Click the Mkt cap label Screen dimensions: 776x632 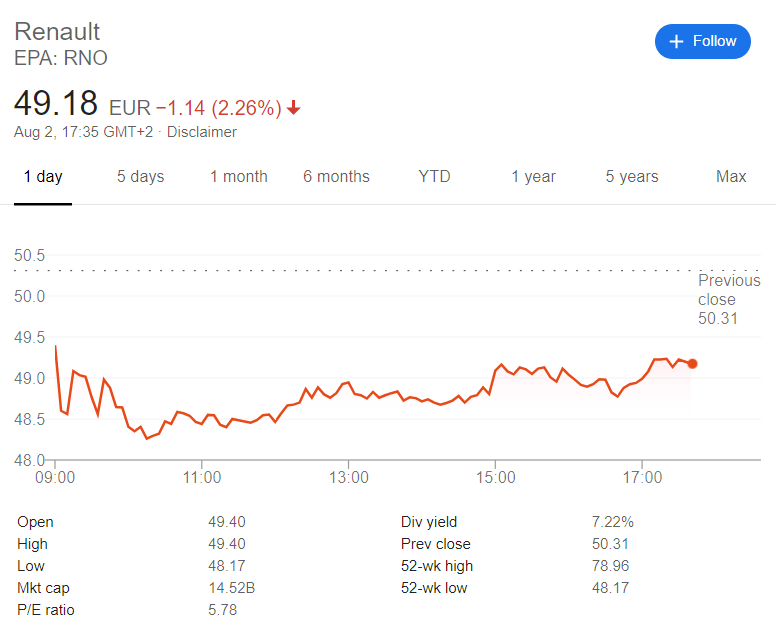(43, 588)
